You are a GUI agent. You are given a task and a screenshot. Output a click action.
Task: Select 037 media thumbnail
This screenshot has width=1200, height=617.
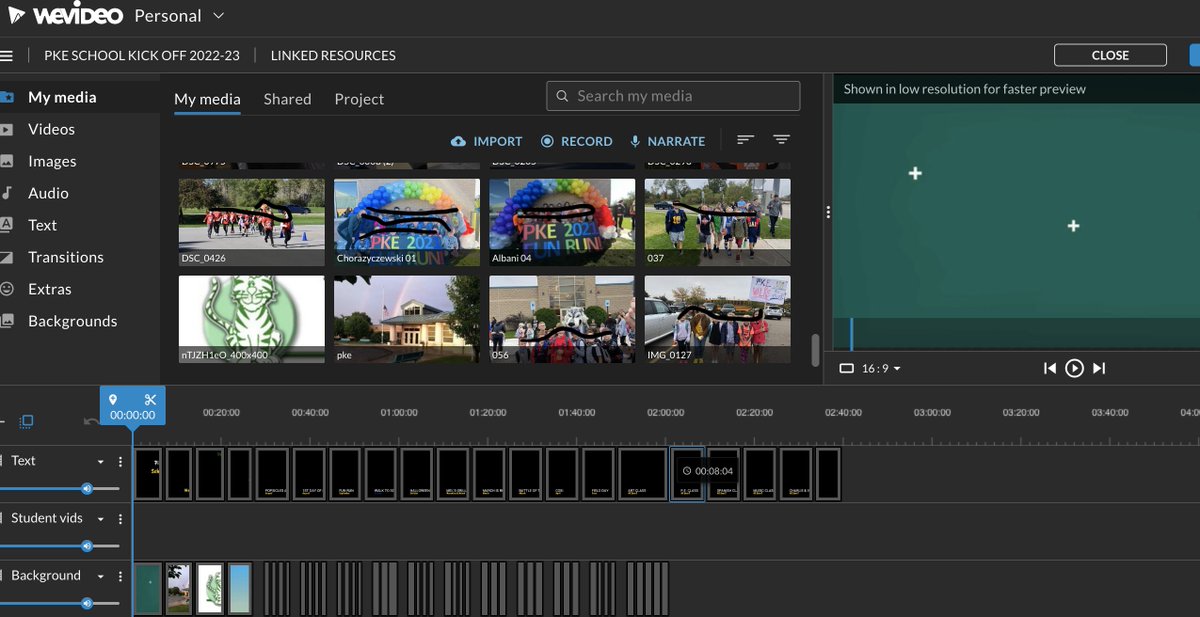pyautogui.click(x=717, y=222)
